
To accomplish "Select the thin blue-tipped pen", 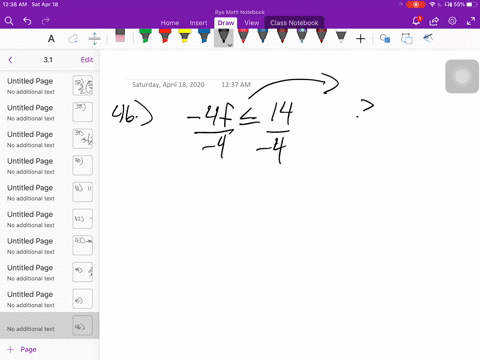I will pos(263,36).
